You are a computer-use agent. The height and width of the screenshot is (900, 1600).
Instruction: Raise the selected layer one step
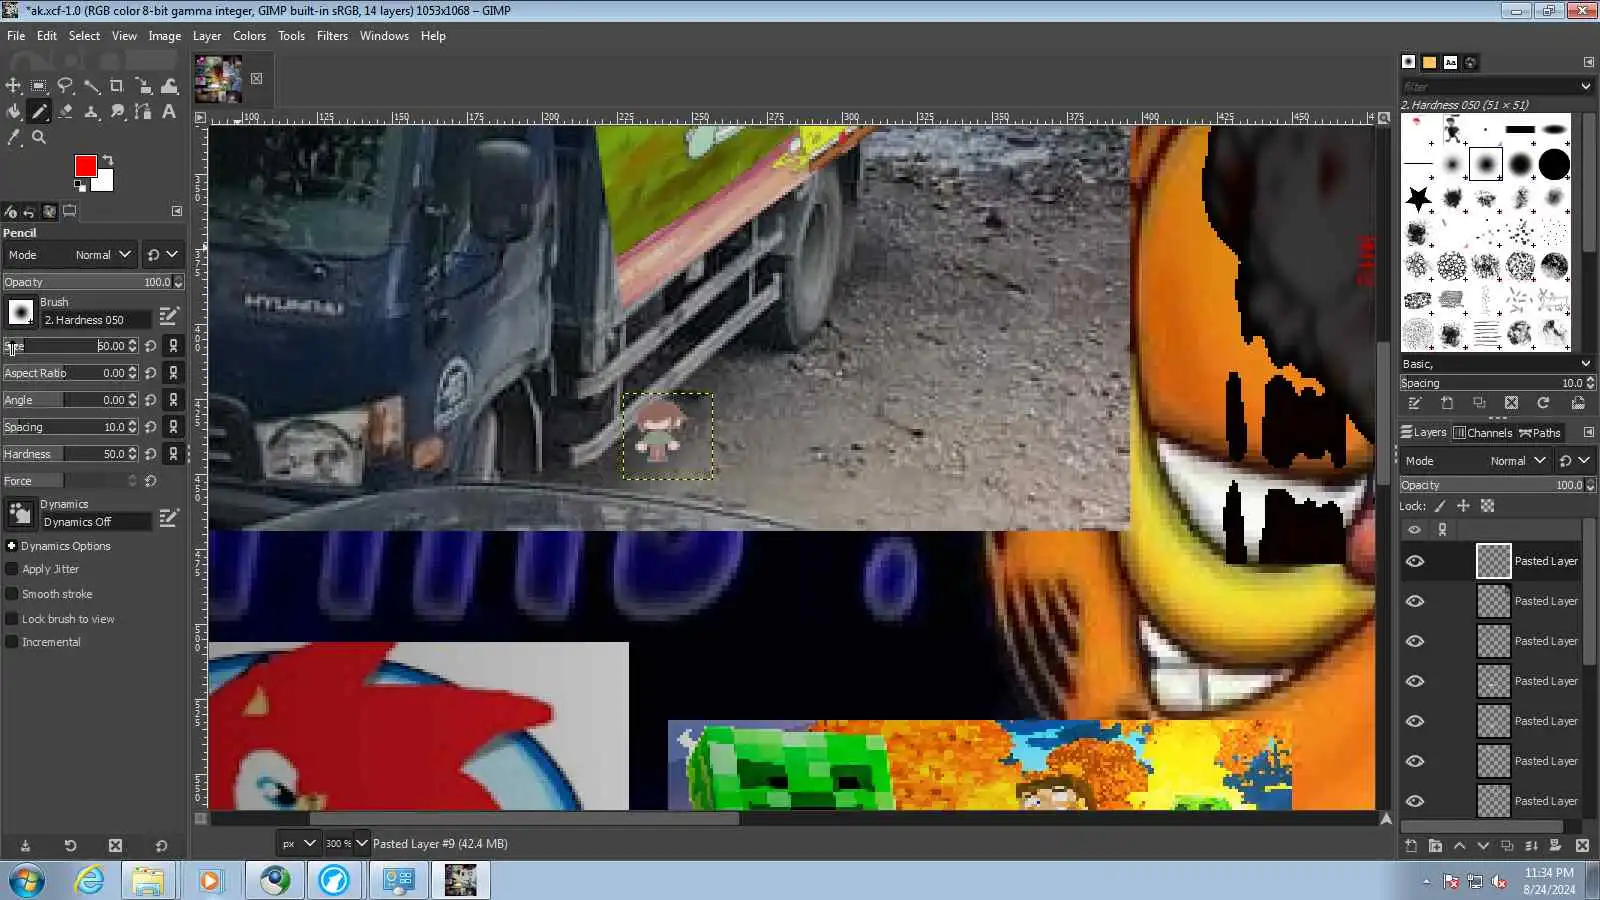1459,846
